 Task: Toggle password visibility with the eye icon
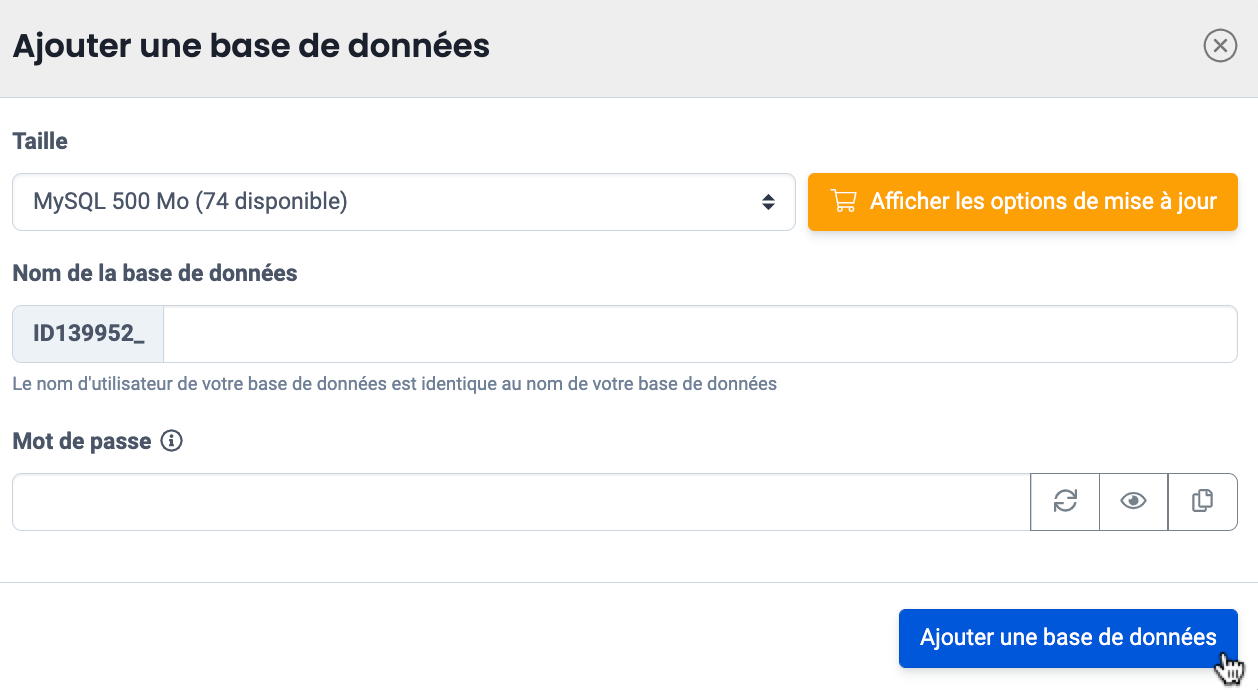coord(1133,501)
